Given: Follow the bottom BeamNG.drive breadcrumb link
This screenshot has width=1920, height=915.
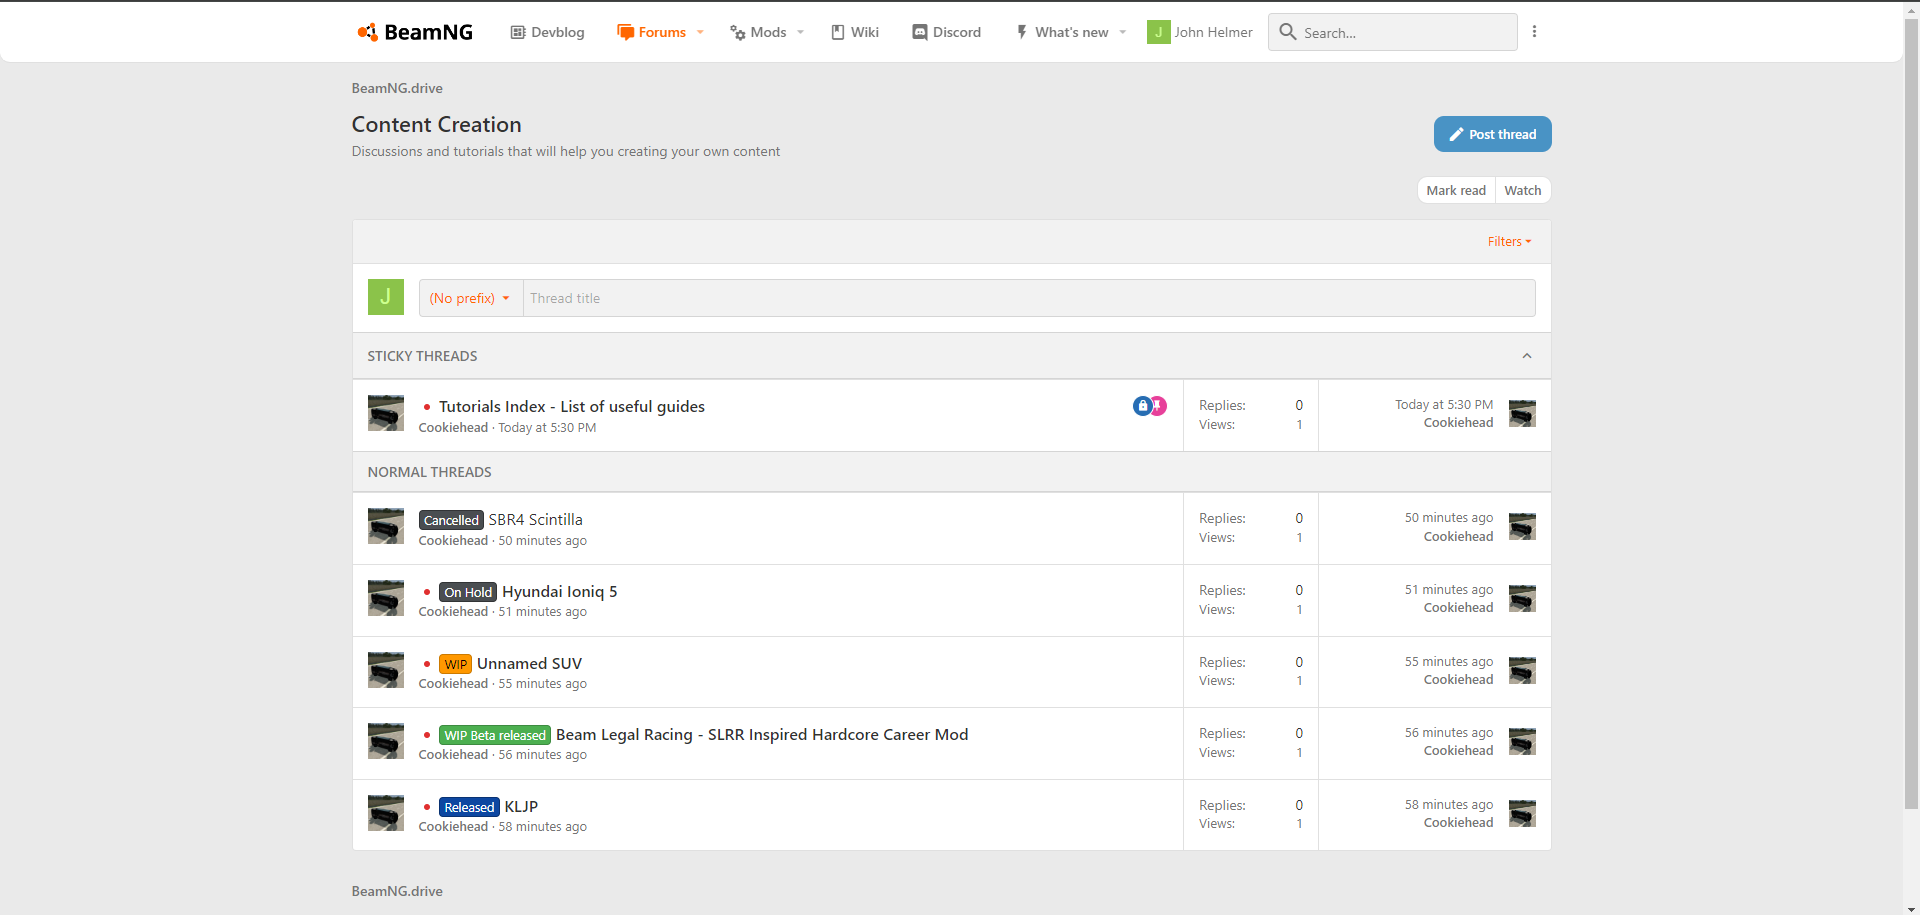Looking at the screenshot, I should 397,891.
